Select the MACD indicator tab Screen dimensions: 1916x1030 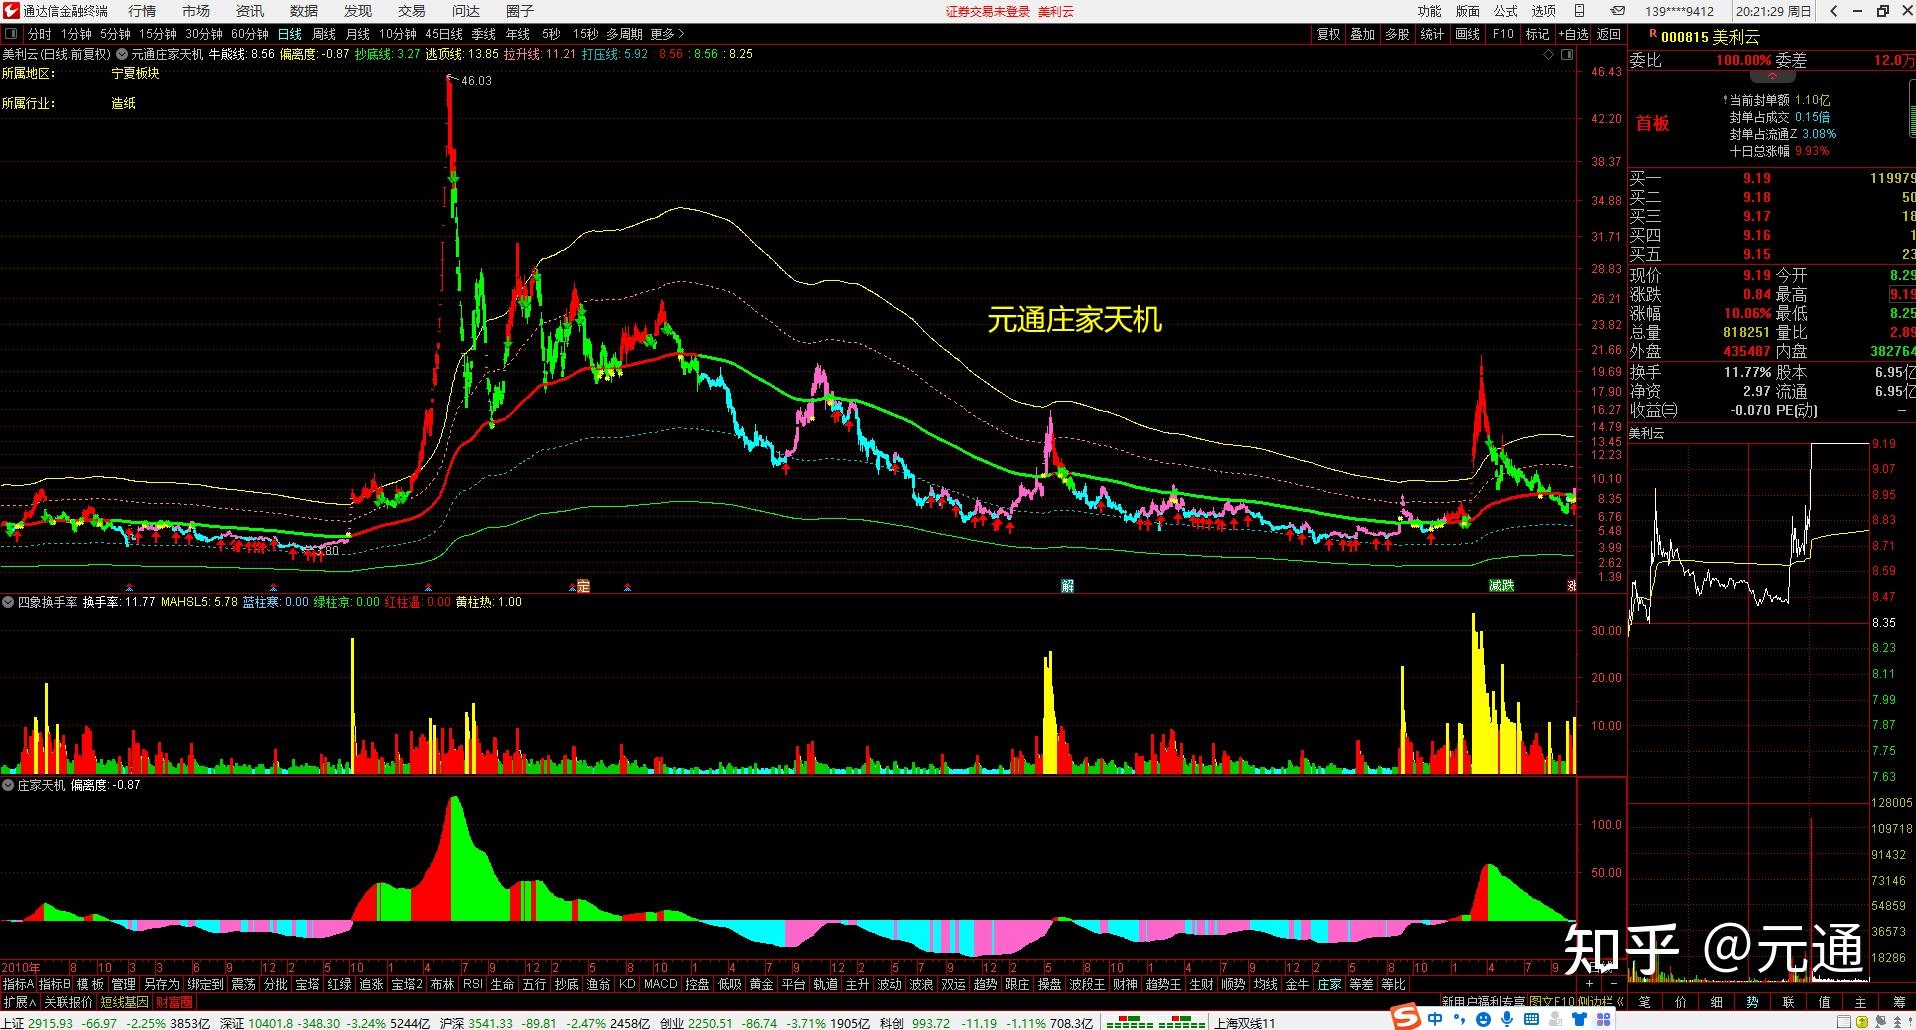[x=660, y=984]
